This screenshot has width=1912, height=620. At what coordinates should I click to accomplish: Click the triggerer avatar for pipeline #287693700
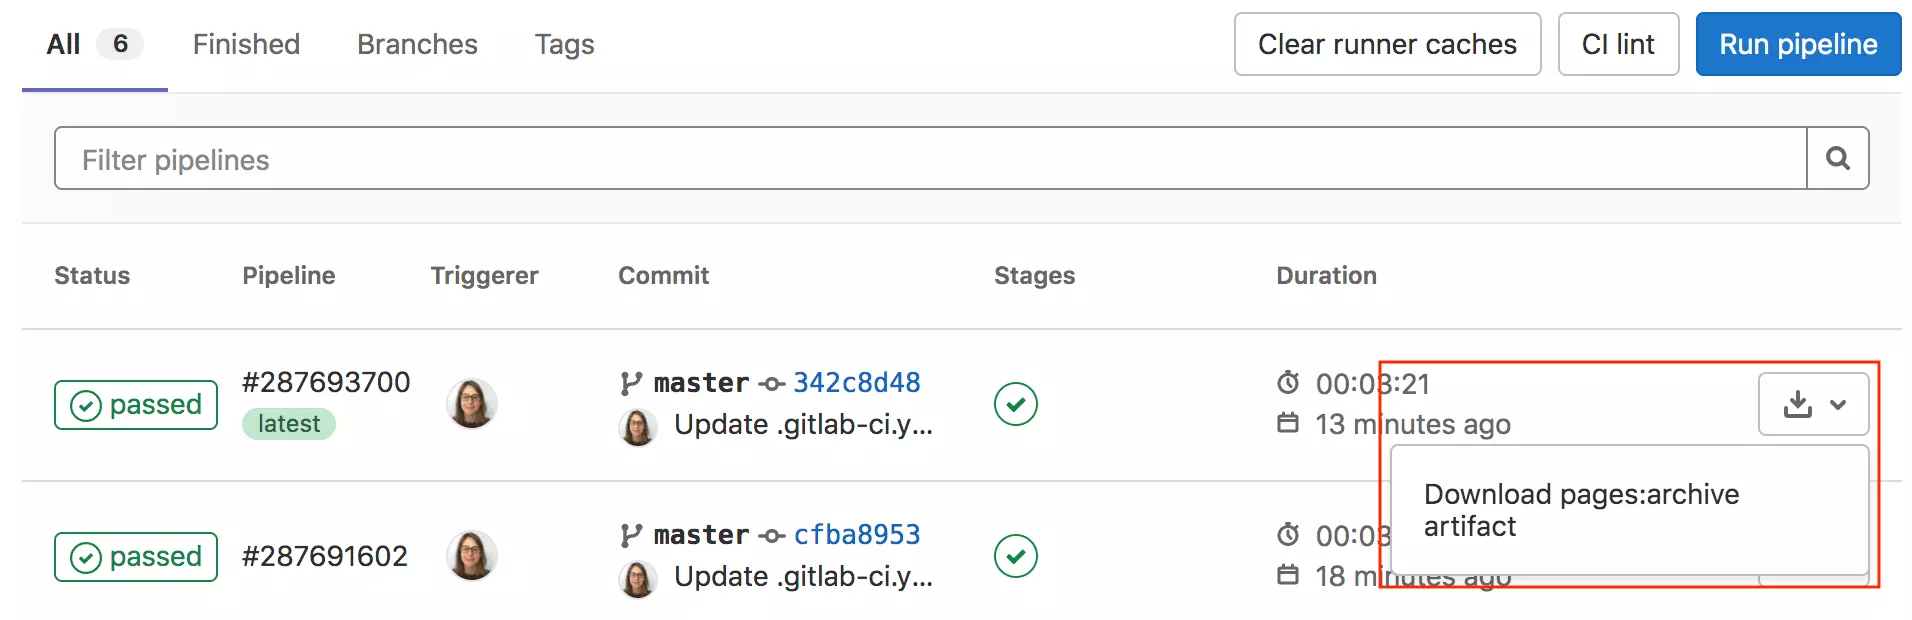tap(471, 404)
